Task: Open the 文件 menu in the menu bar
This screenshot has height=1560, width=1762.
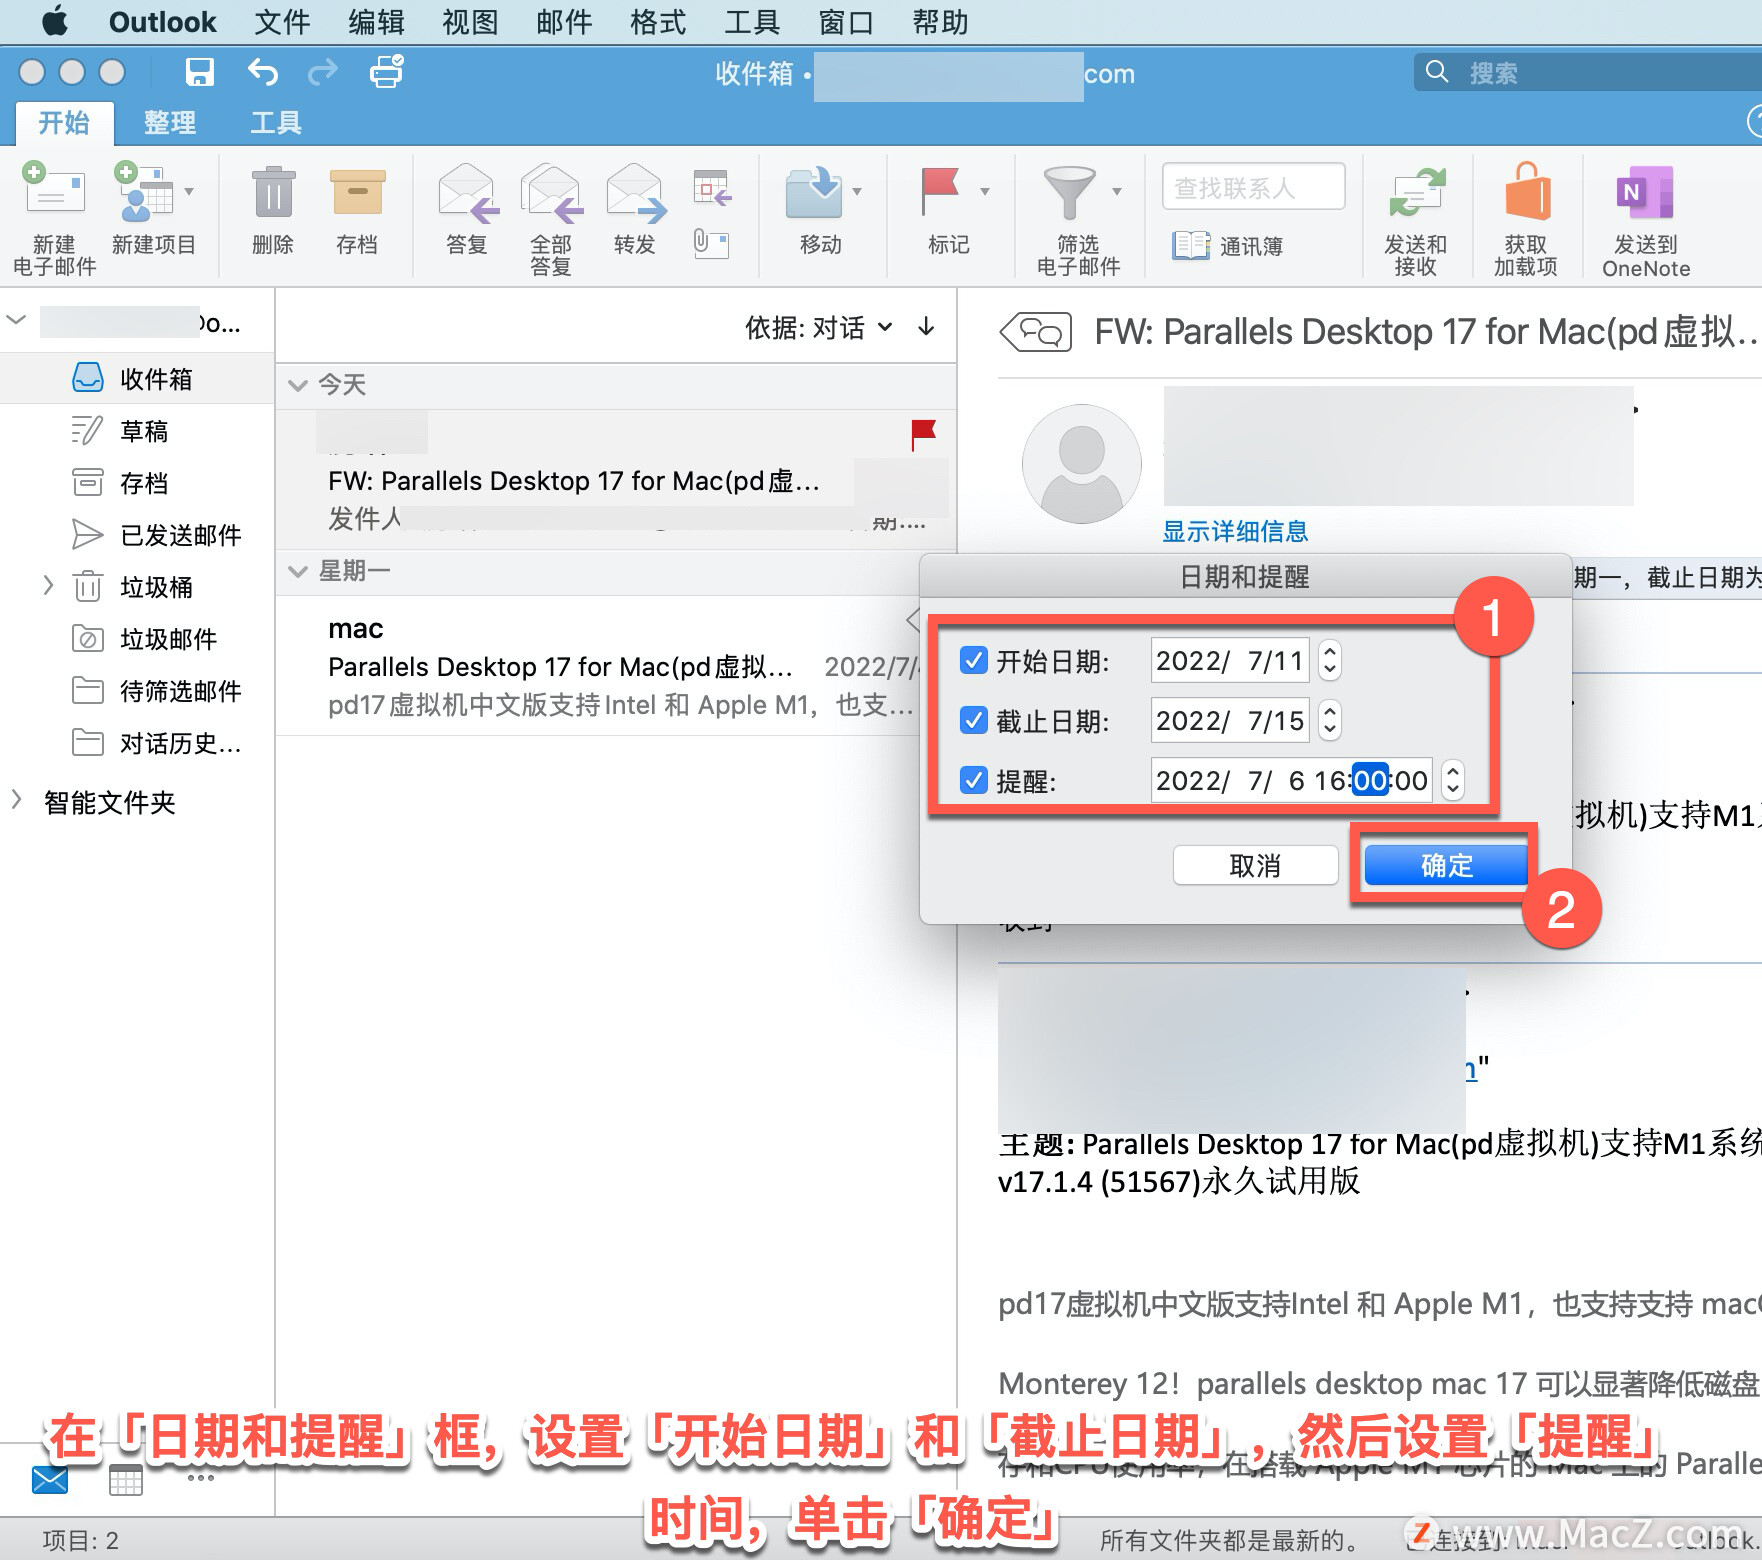Action: click(x=282, y=22)
